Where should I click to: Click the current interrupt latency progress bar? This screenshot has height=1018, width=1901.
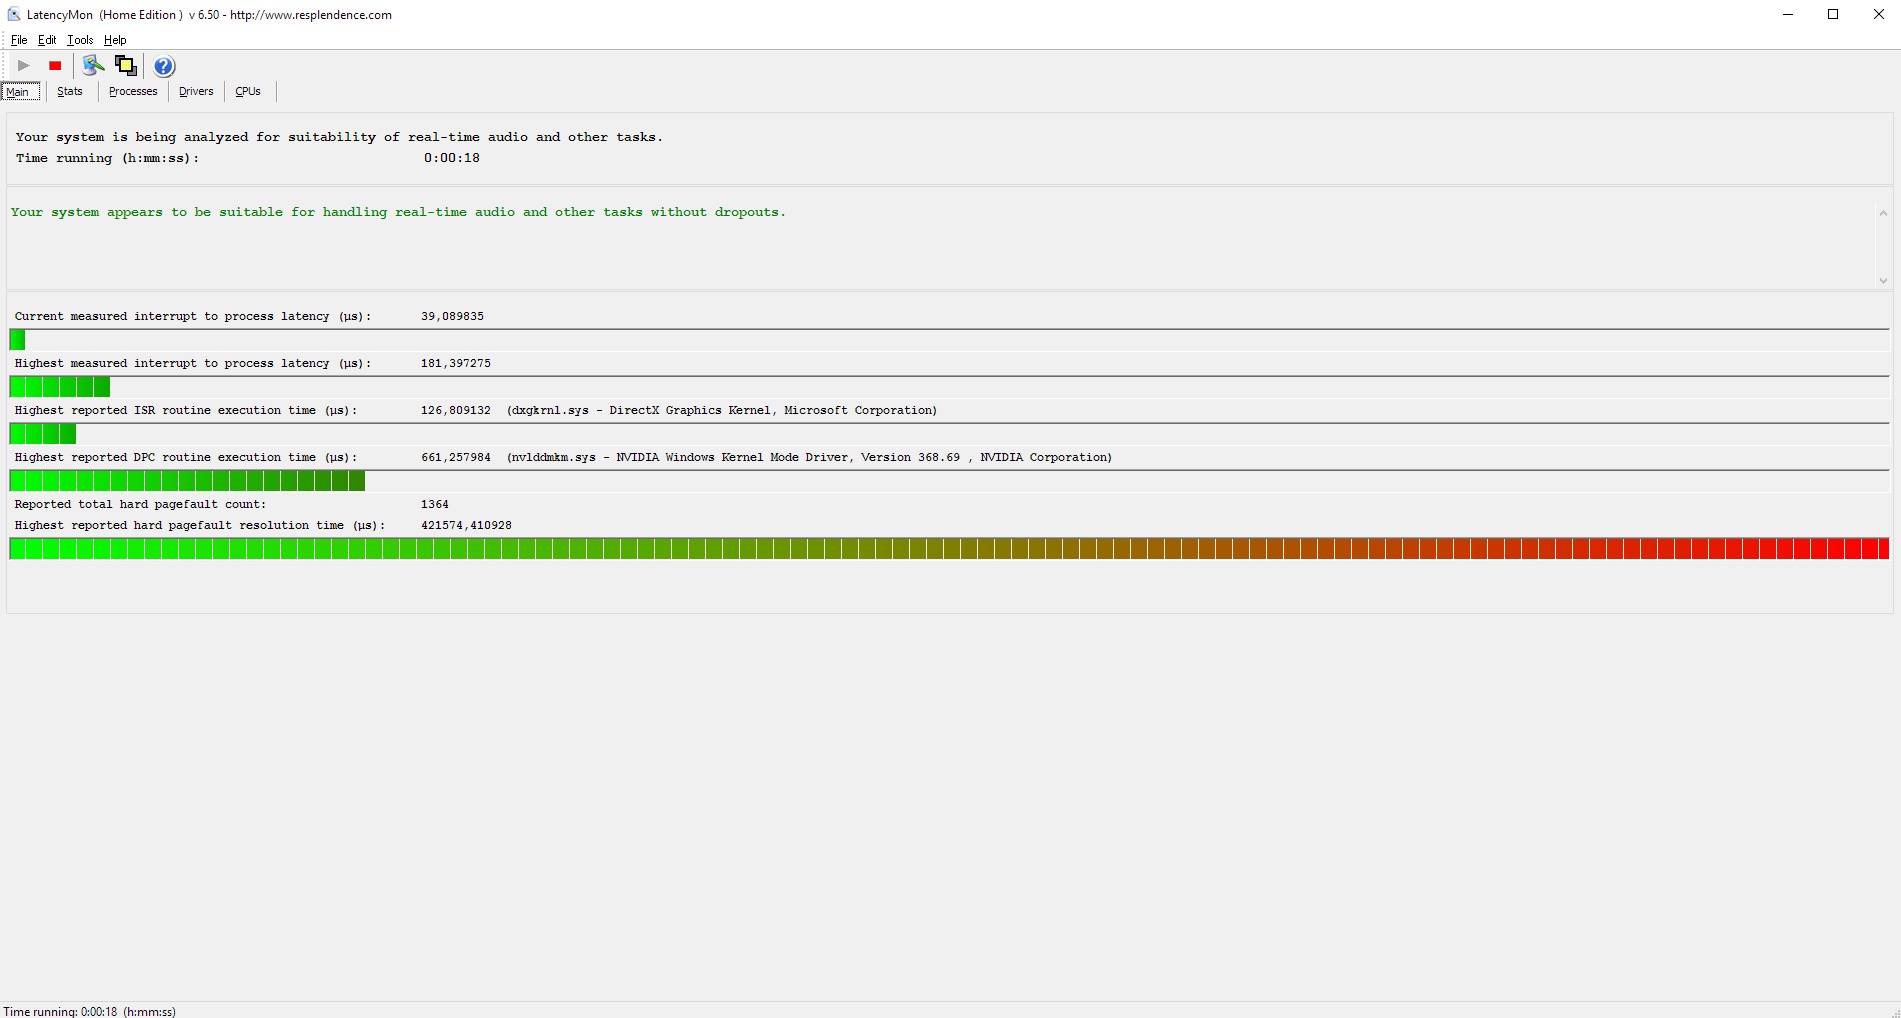[x=949, y=340]
